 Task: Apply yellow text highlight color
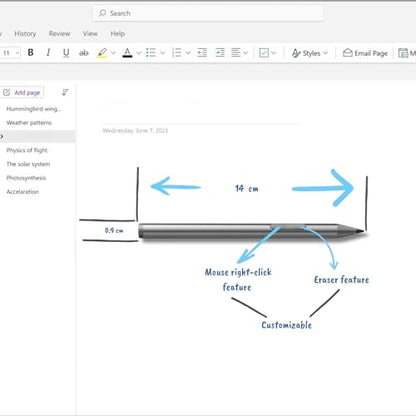click(102, 53)
